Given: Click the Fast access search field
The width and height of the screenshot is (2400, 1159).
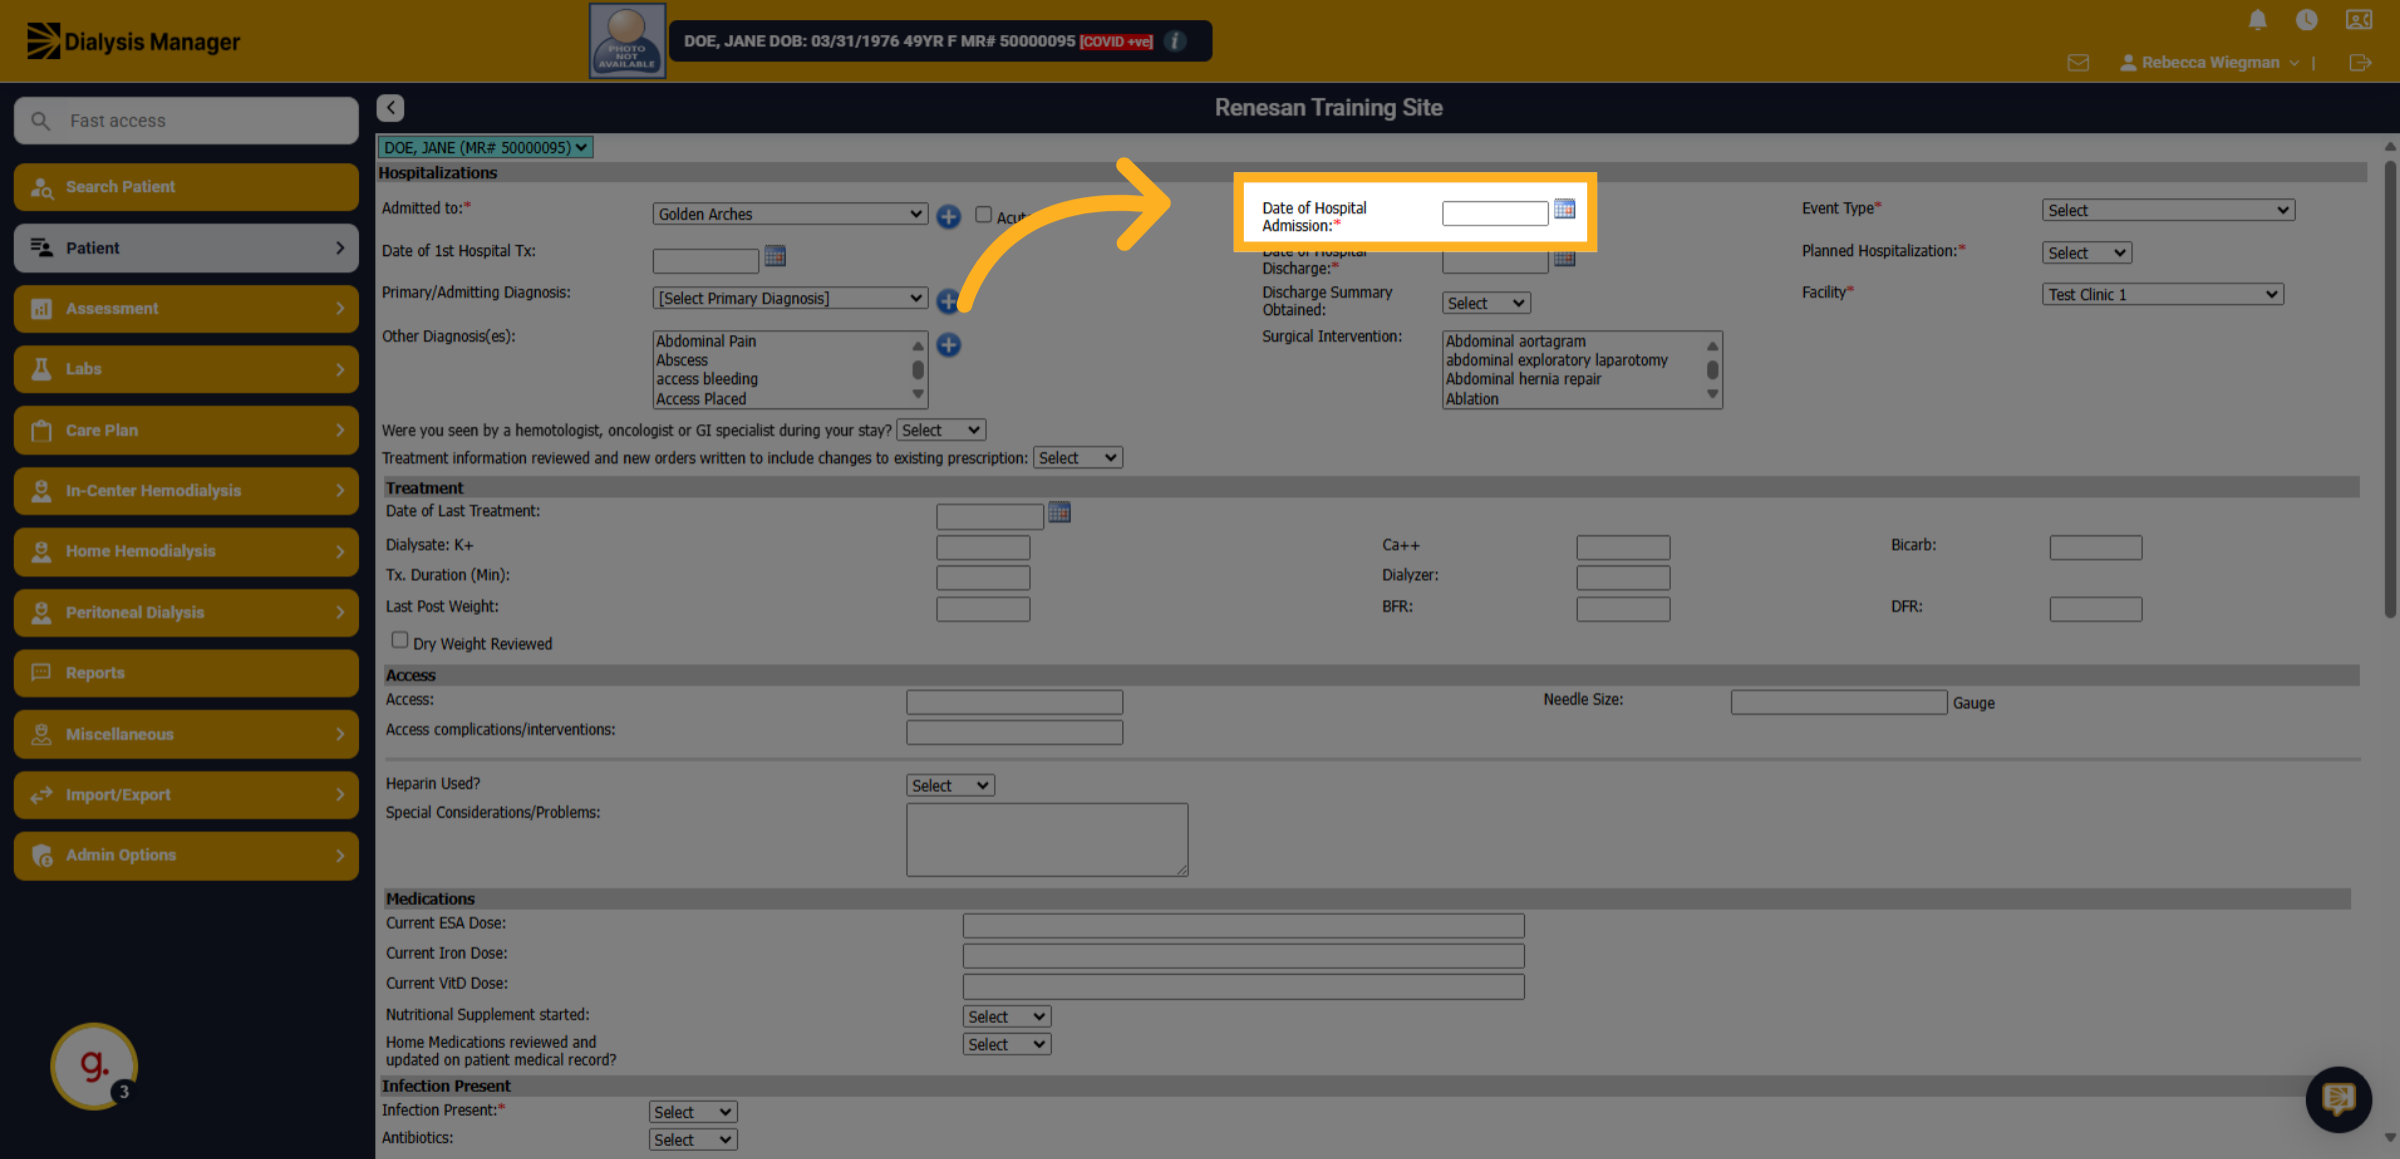Looking at the screenshot, I should 186,121.
